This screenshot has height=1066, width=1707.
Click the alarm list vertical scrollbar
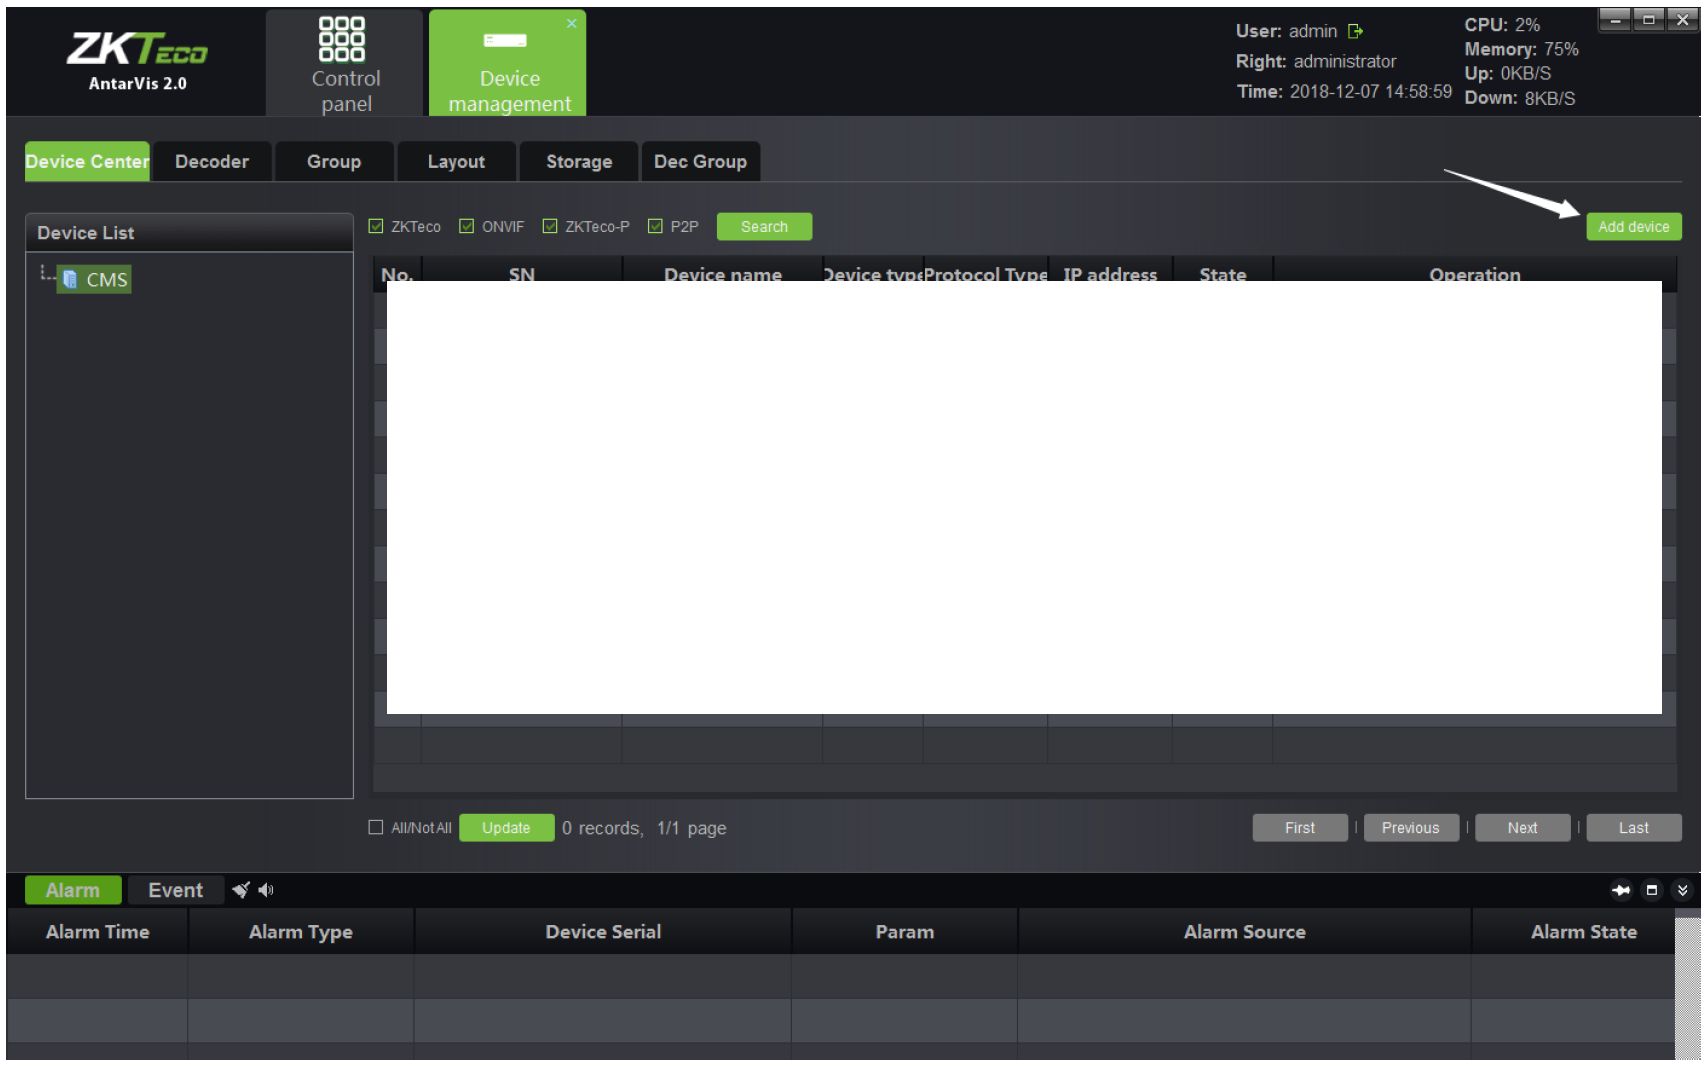point(1687,985)
